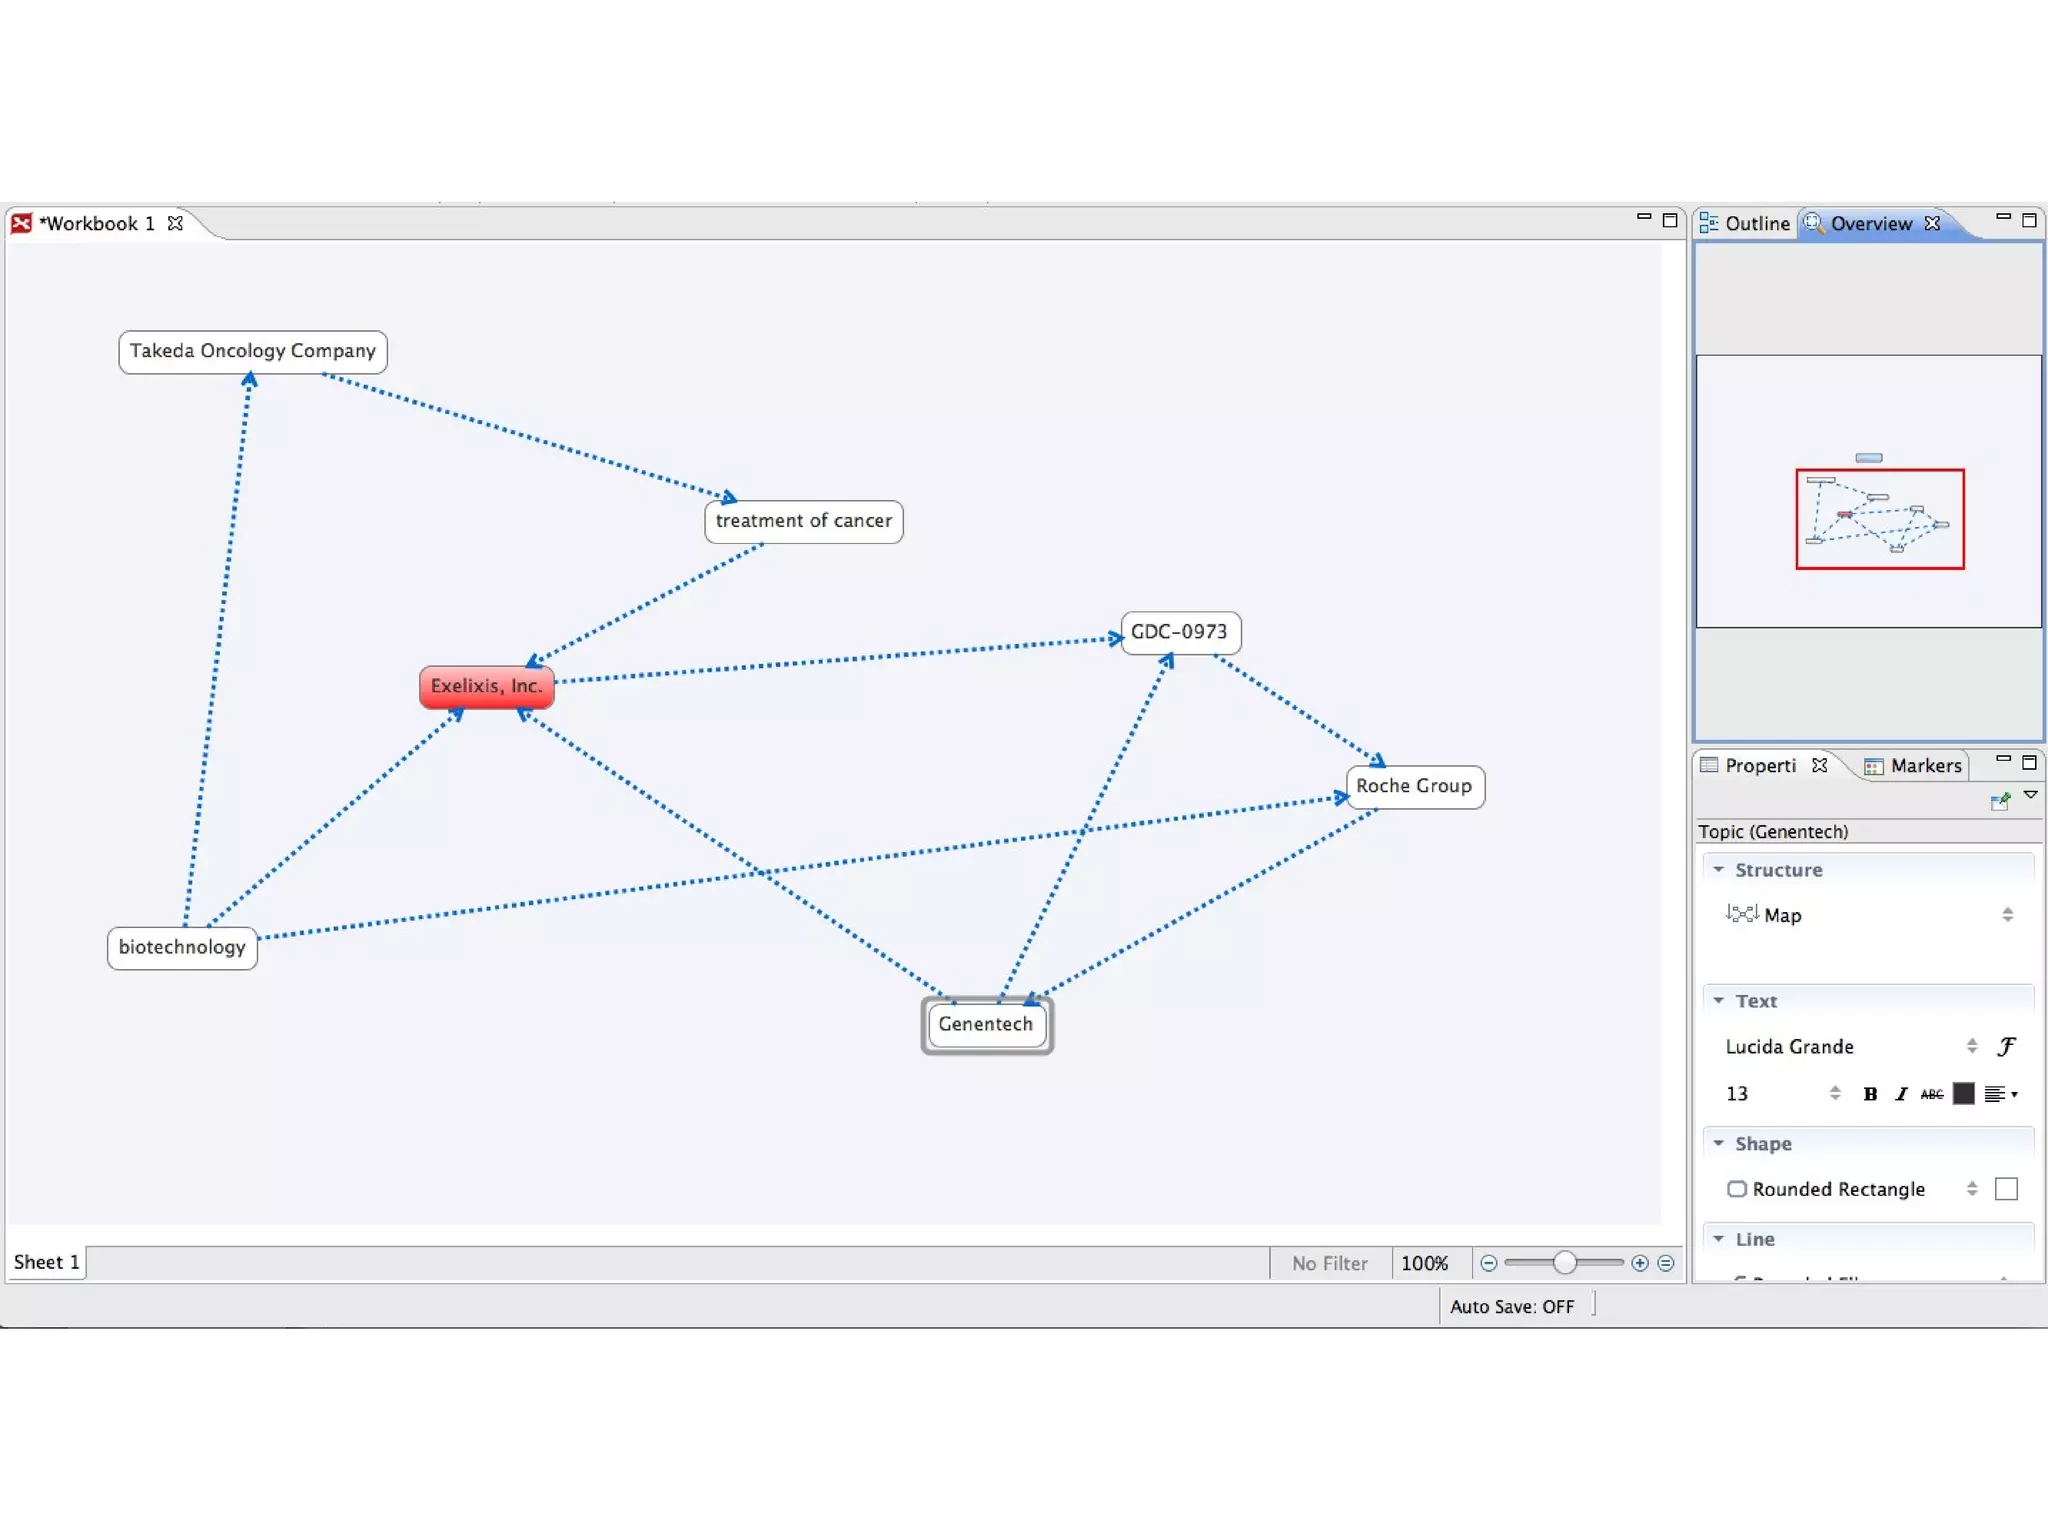Click the No Filter status label
The image size is (2048, 1536).
[x=1329, y=1263]
